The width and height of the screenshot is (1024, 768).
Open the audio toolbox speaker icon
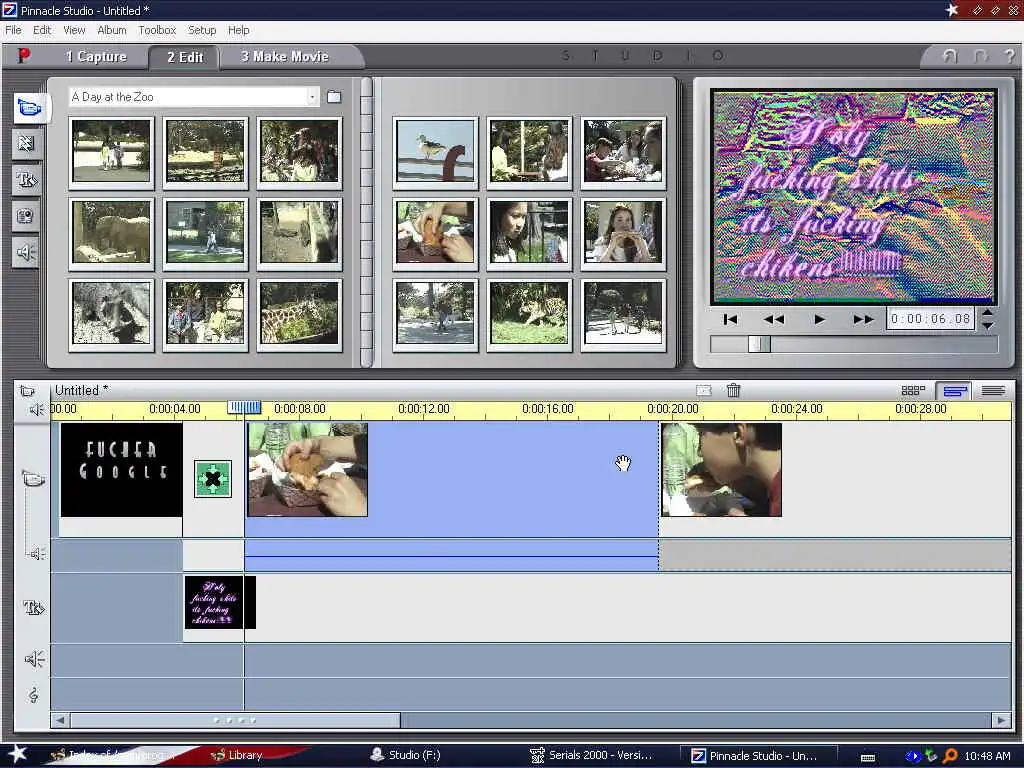click(x=36, y=409)
